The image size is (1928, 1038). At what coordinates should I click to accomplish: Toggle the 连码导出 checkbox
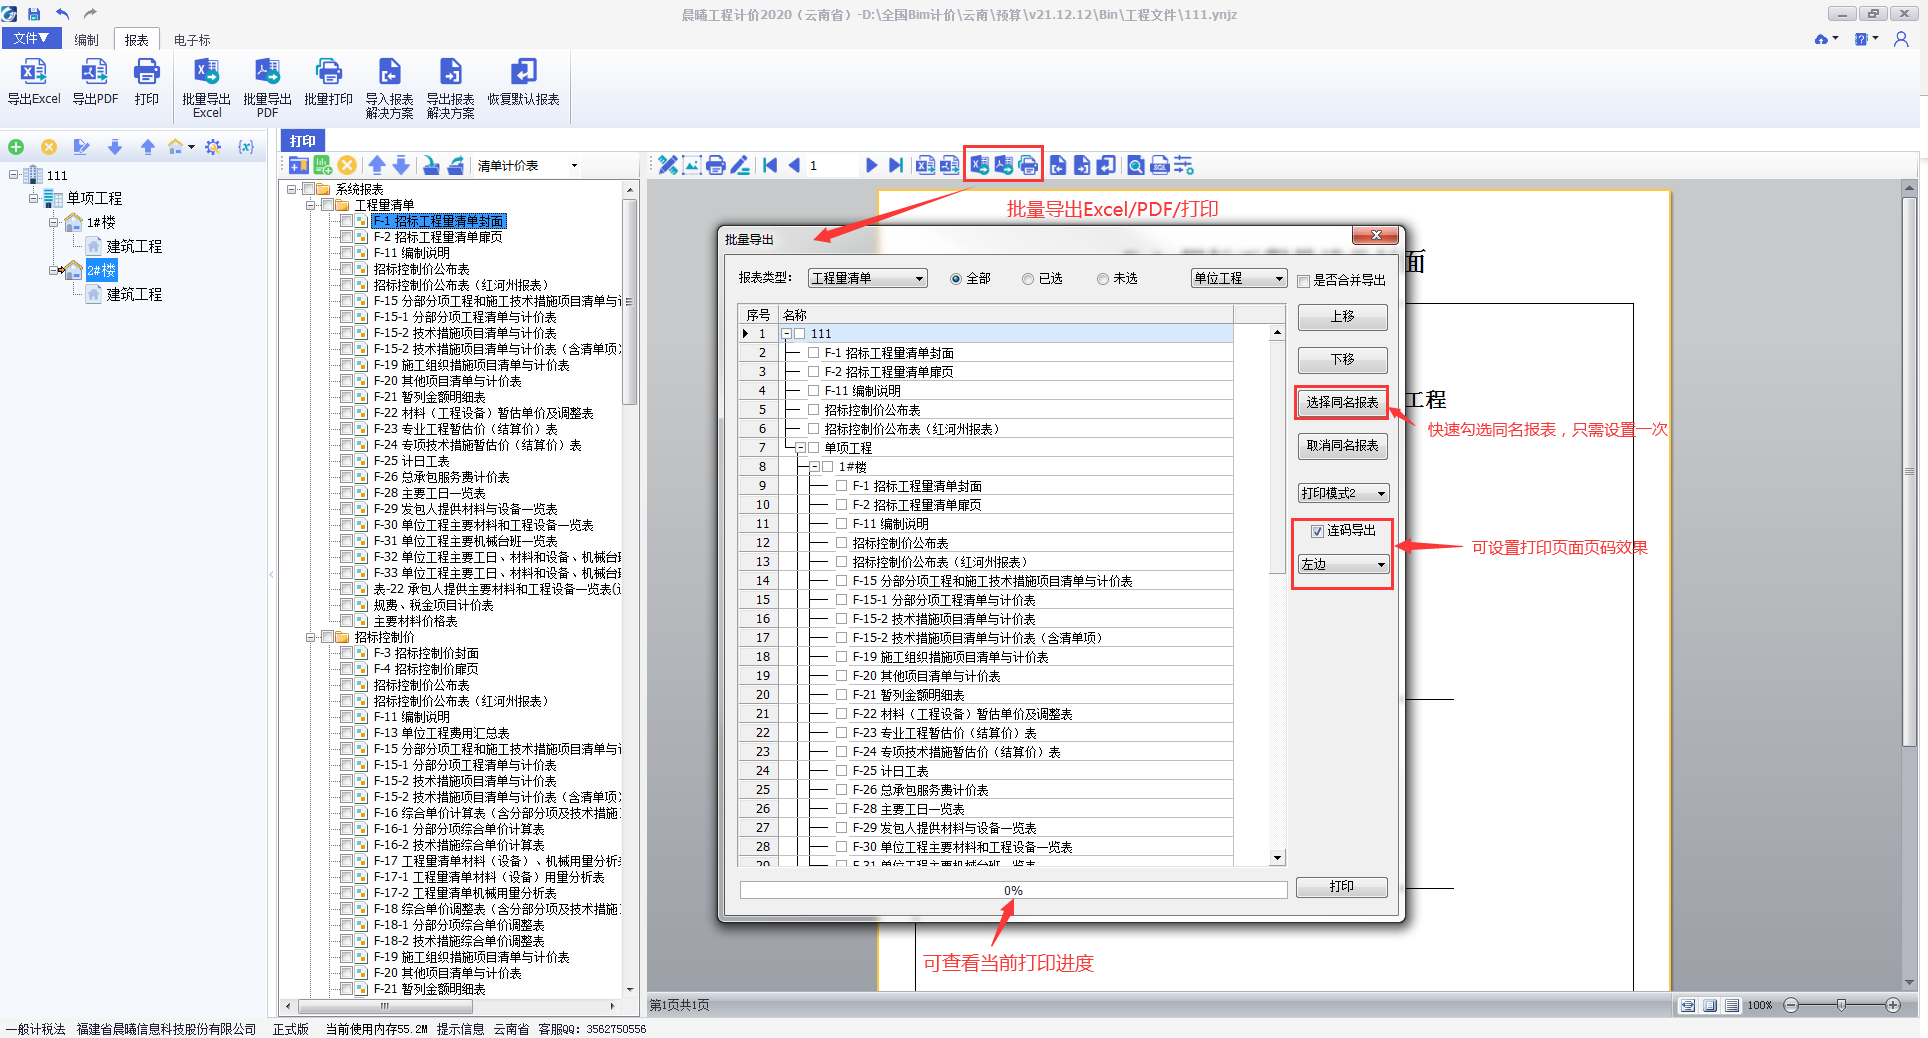click(1318, 531)
